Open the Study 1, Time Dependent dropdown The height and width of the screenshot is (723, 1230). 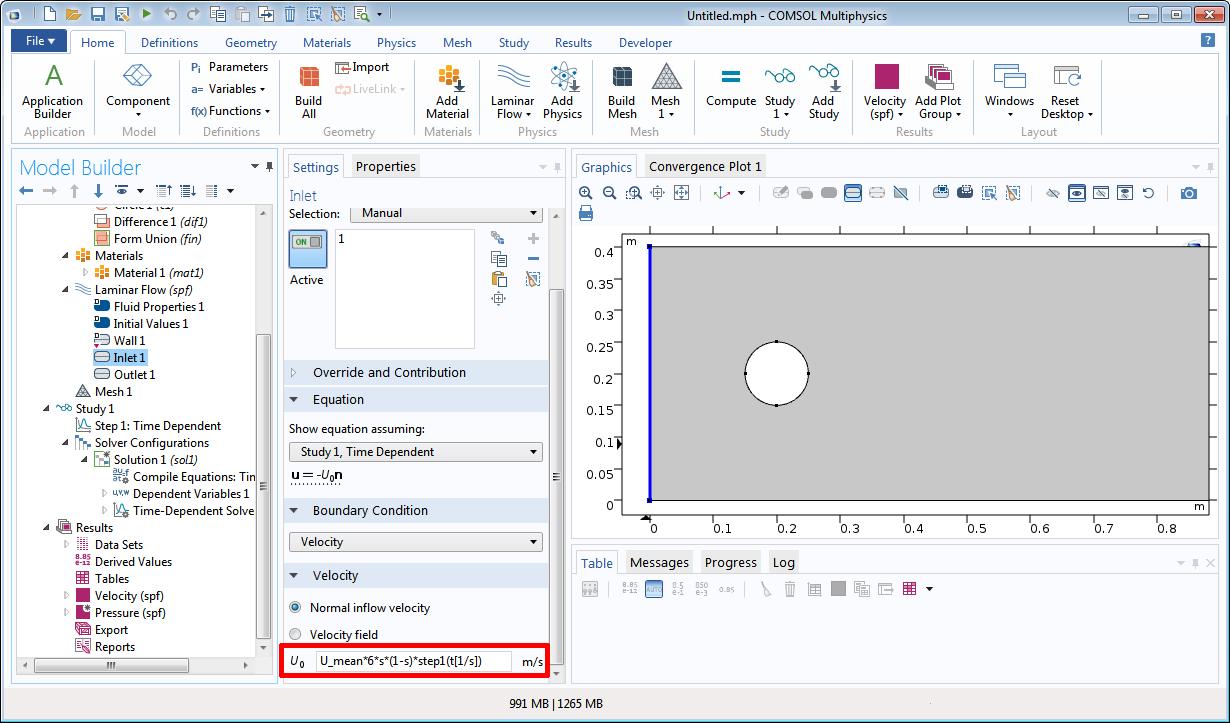(x=415, y=452)
